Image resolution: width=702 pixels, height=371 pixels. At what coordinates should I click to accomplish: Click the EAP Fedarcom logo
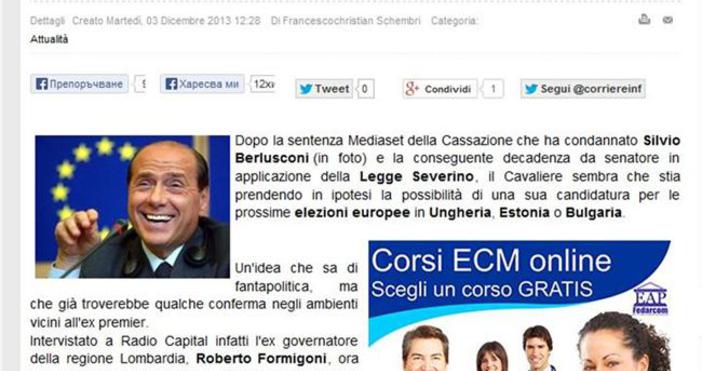pyautogui.click(x=651, y=299)
